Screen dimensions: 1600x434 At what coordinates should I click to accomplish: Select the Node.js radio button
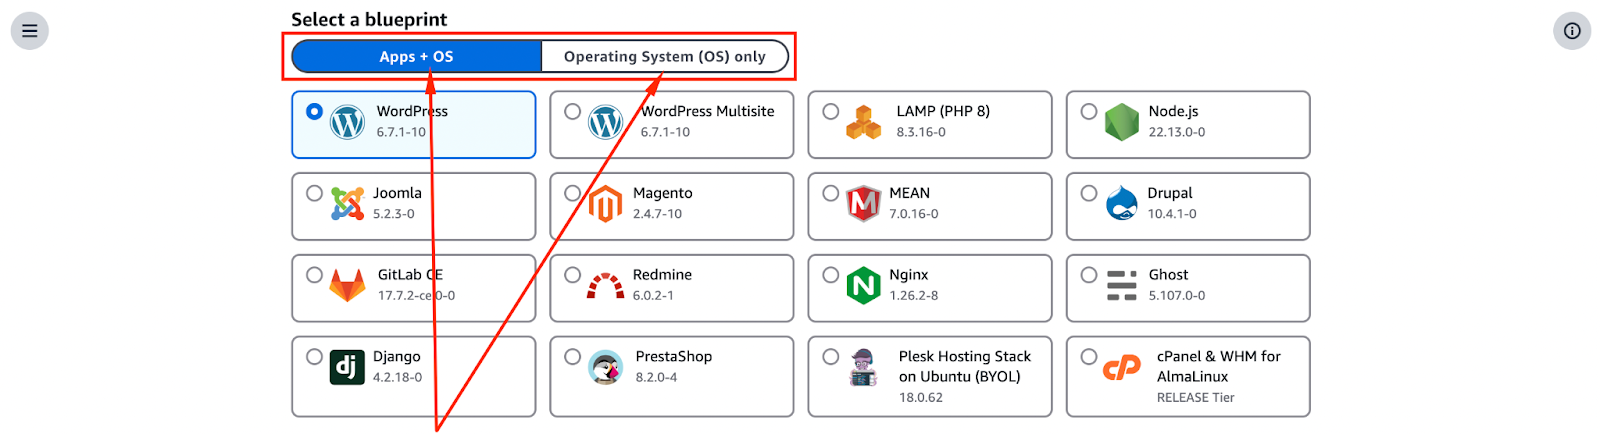[x=1089, y=111]
